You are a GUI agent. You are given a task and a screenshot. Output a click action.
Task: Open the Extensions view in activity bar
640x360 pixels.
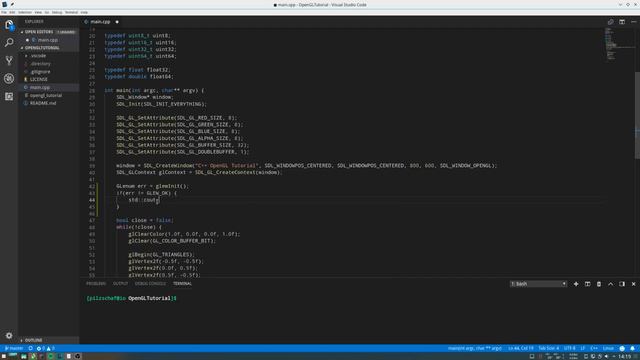coord(9,96)
